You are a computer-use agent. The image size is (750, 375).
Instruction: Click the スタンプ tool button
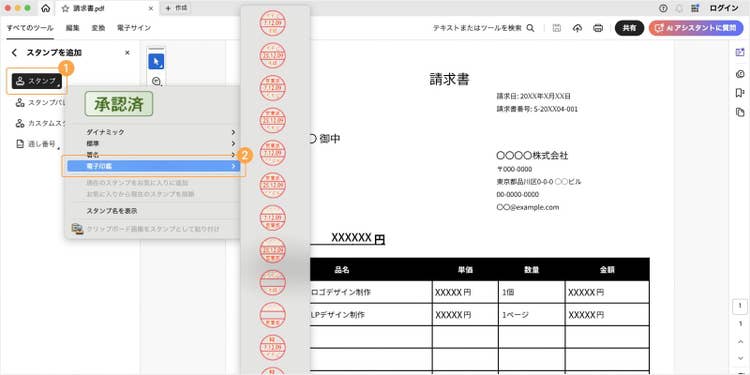coord(37,81)
